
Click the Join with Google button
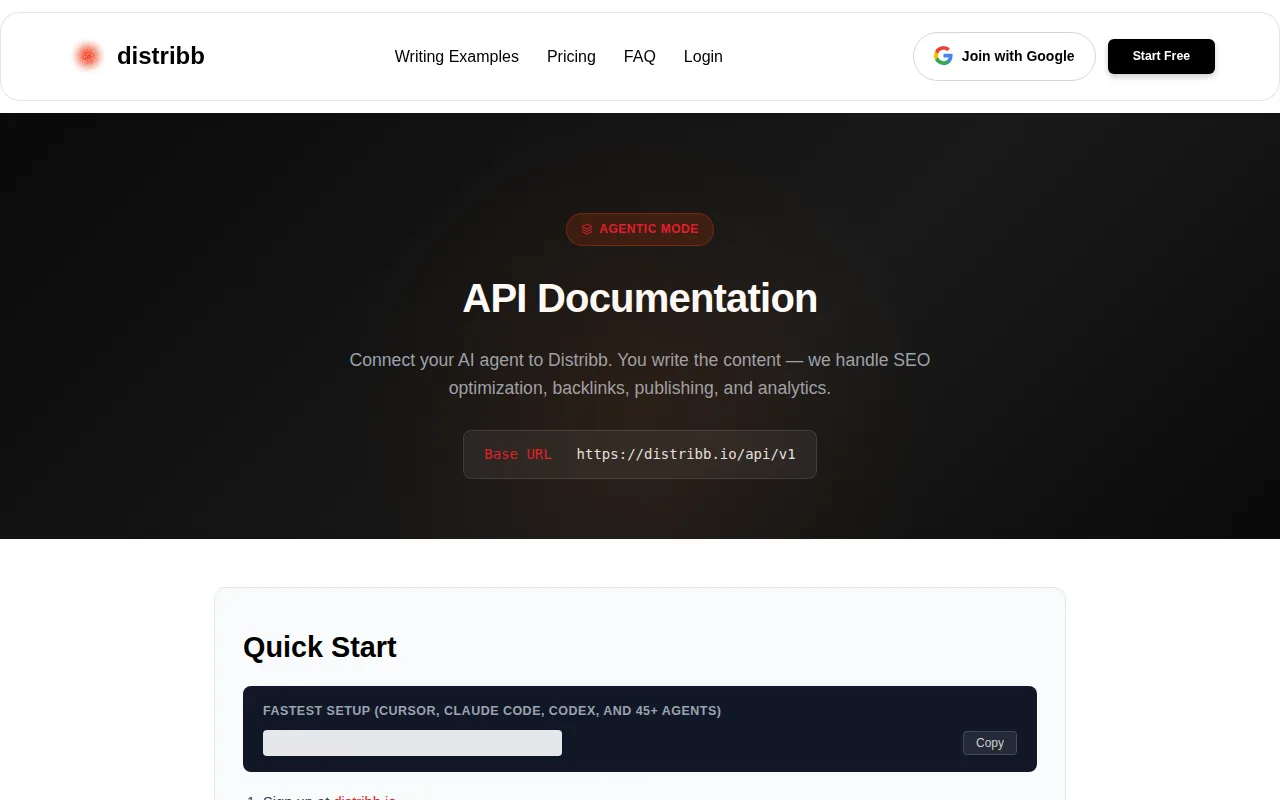[x=1004, y=56]
